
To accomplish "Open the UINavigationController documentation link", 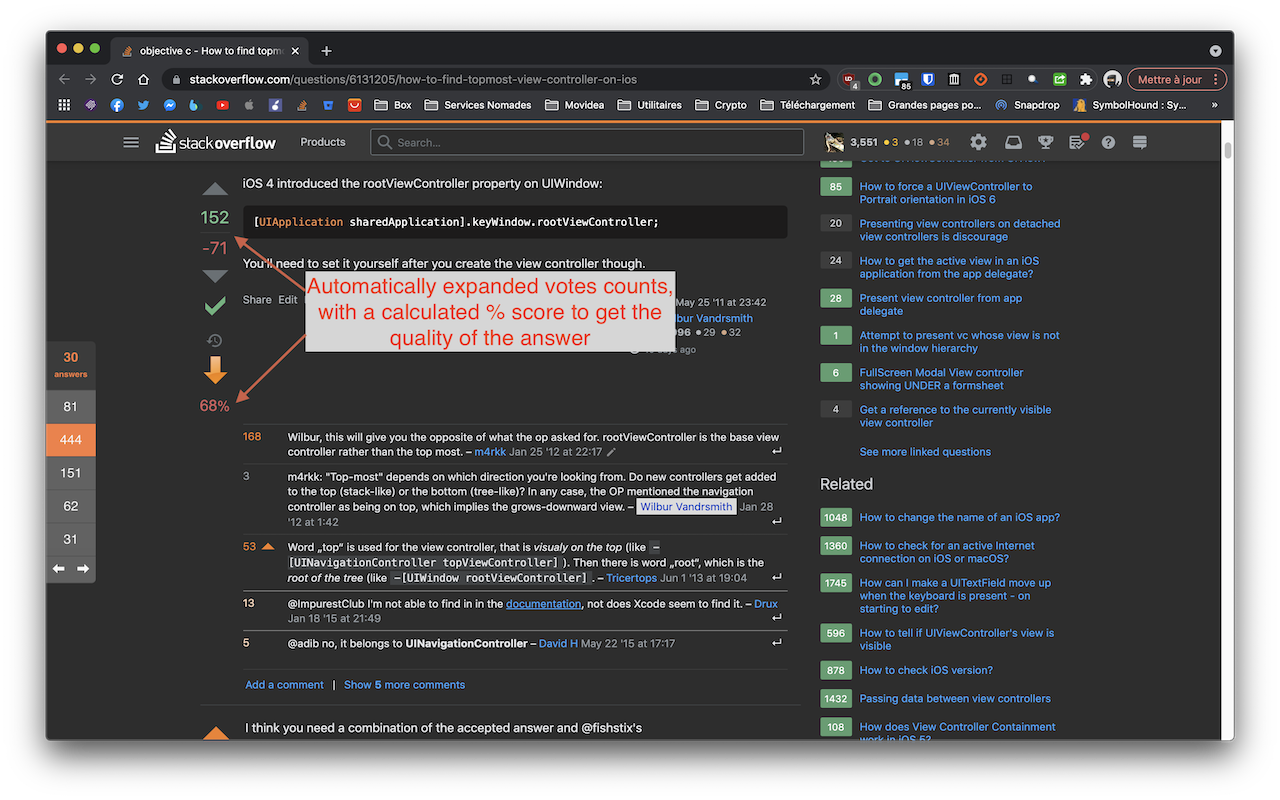I will click(x=543, y=603).
